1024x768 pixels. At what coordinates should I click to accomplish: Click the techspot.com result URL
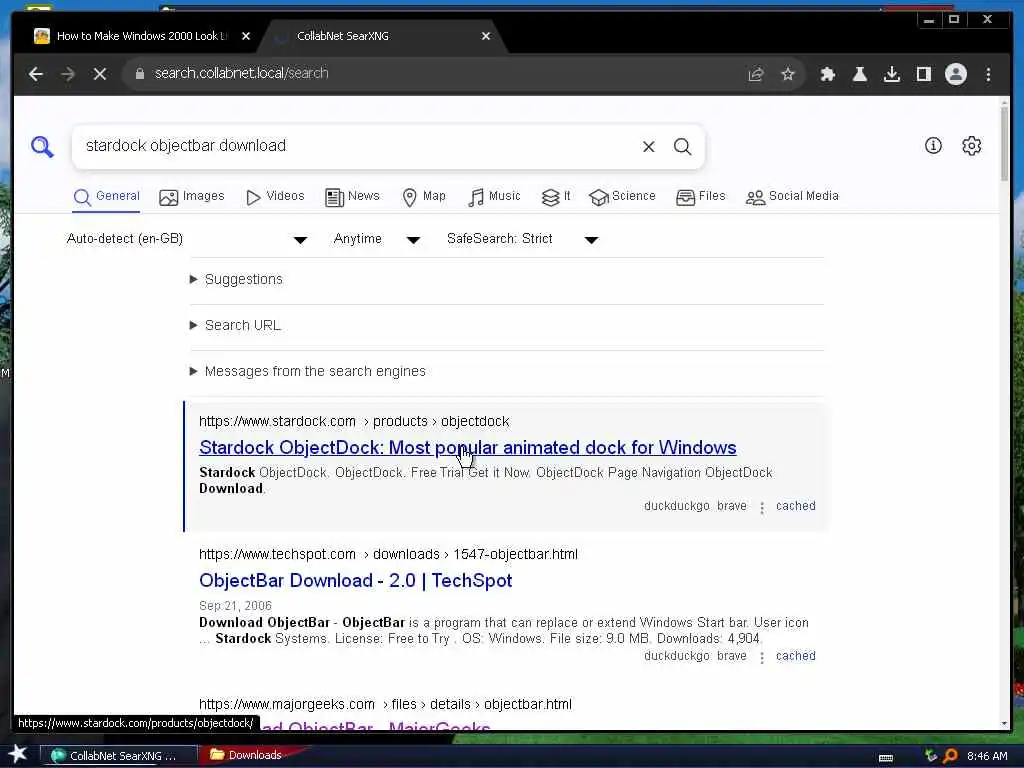(388, 554)
